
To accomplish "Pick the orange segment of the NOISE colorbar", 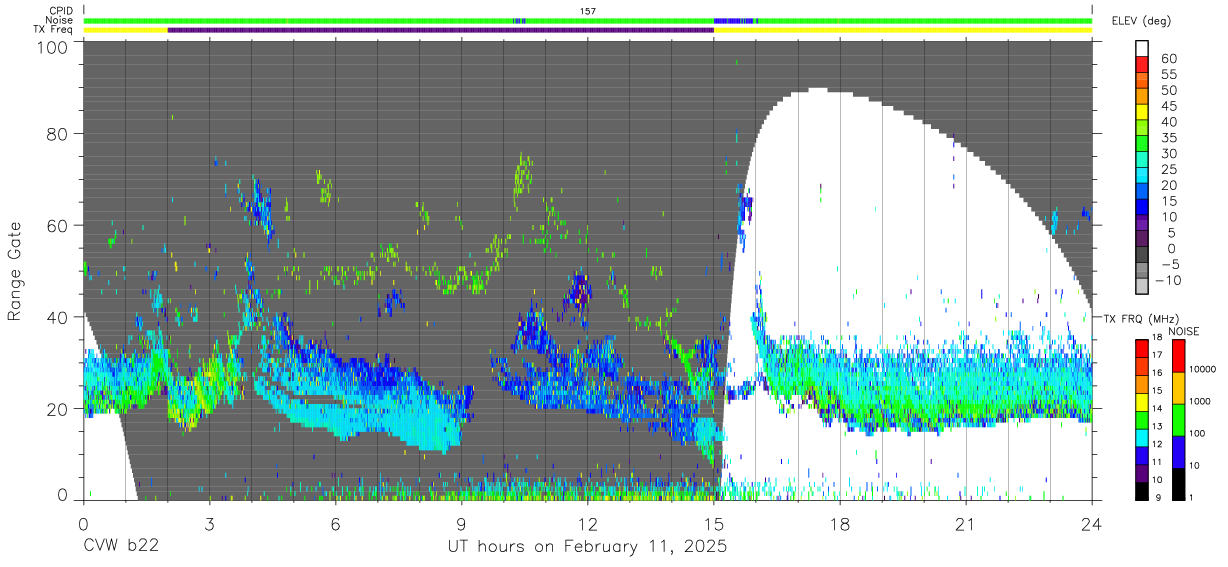I will (1178, 388).
